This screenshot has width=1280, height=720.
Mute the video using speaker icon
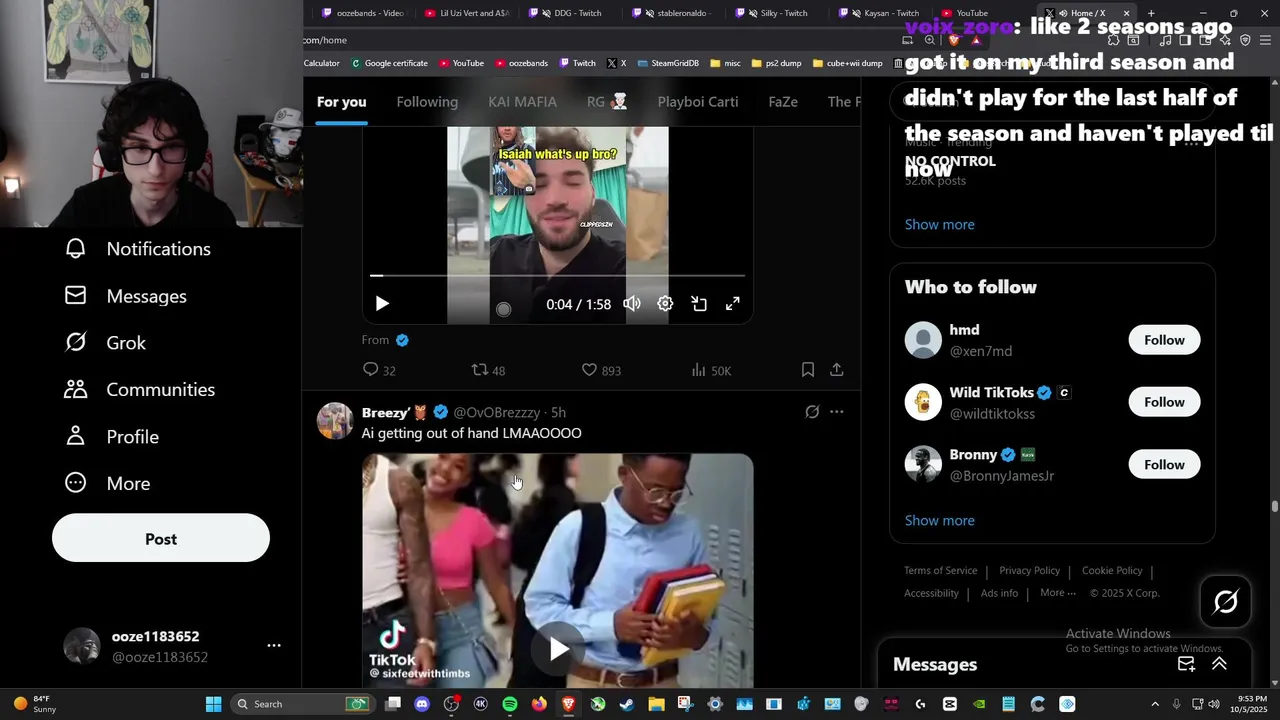pos(632,304)
